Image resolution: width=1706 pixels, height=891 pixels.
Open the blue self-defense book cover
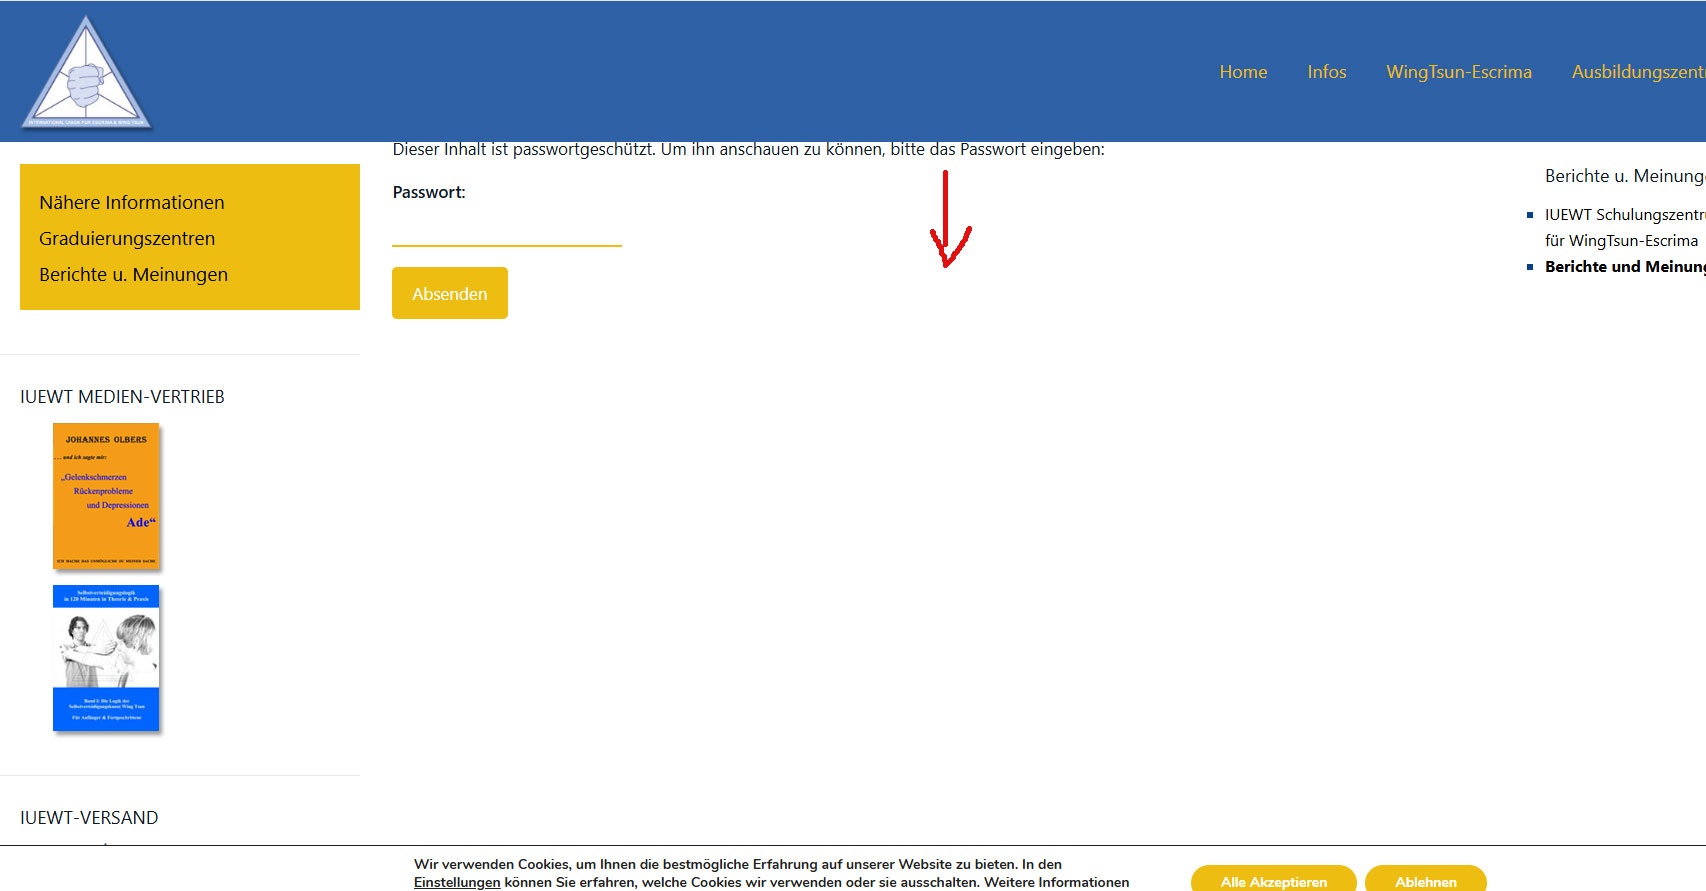(x=106, y=658)
